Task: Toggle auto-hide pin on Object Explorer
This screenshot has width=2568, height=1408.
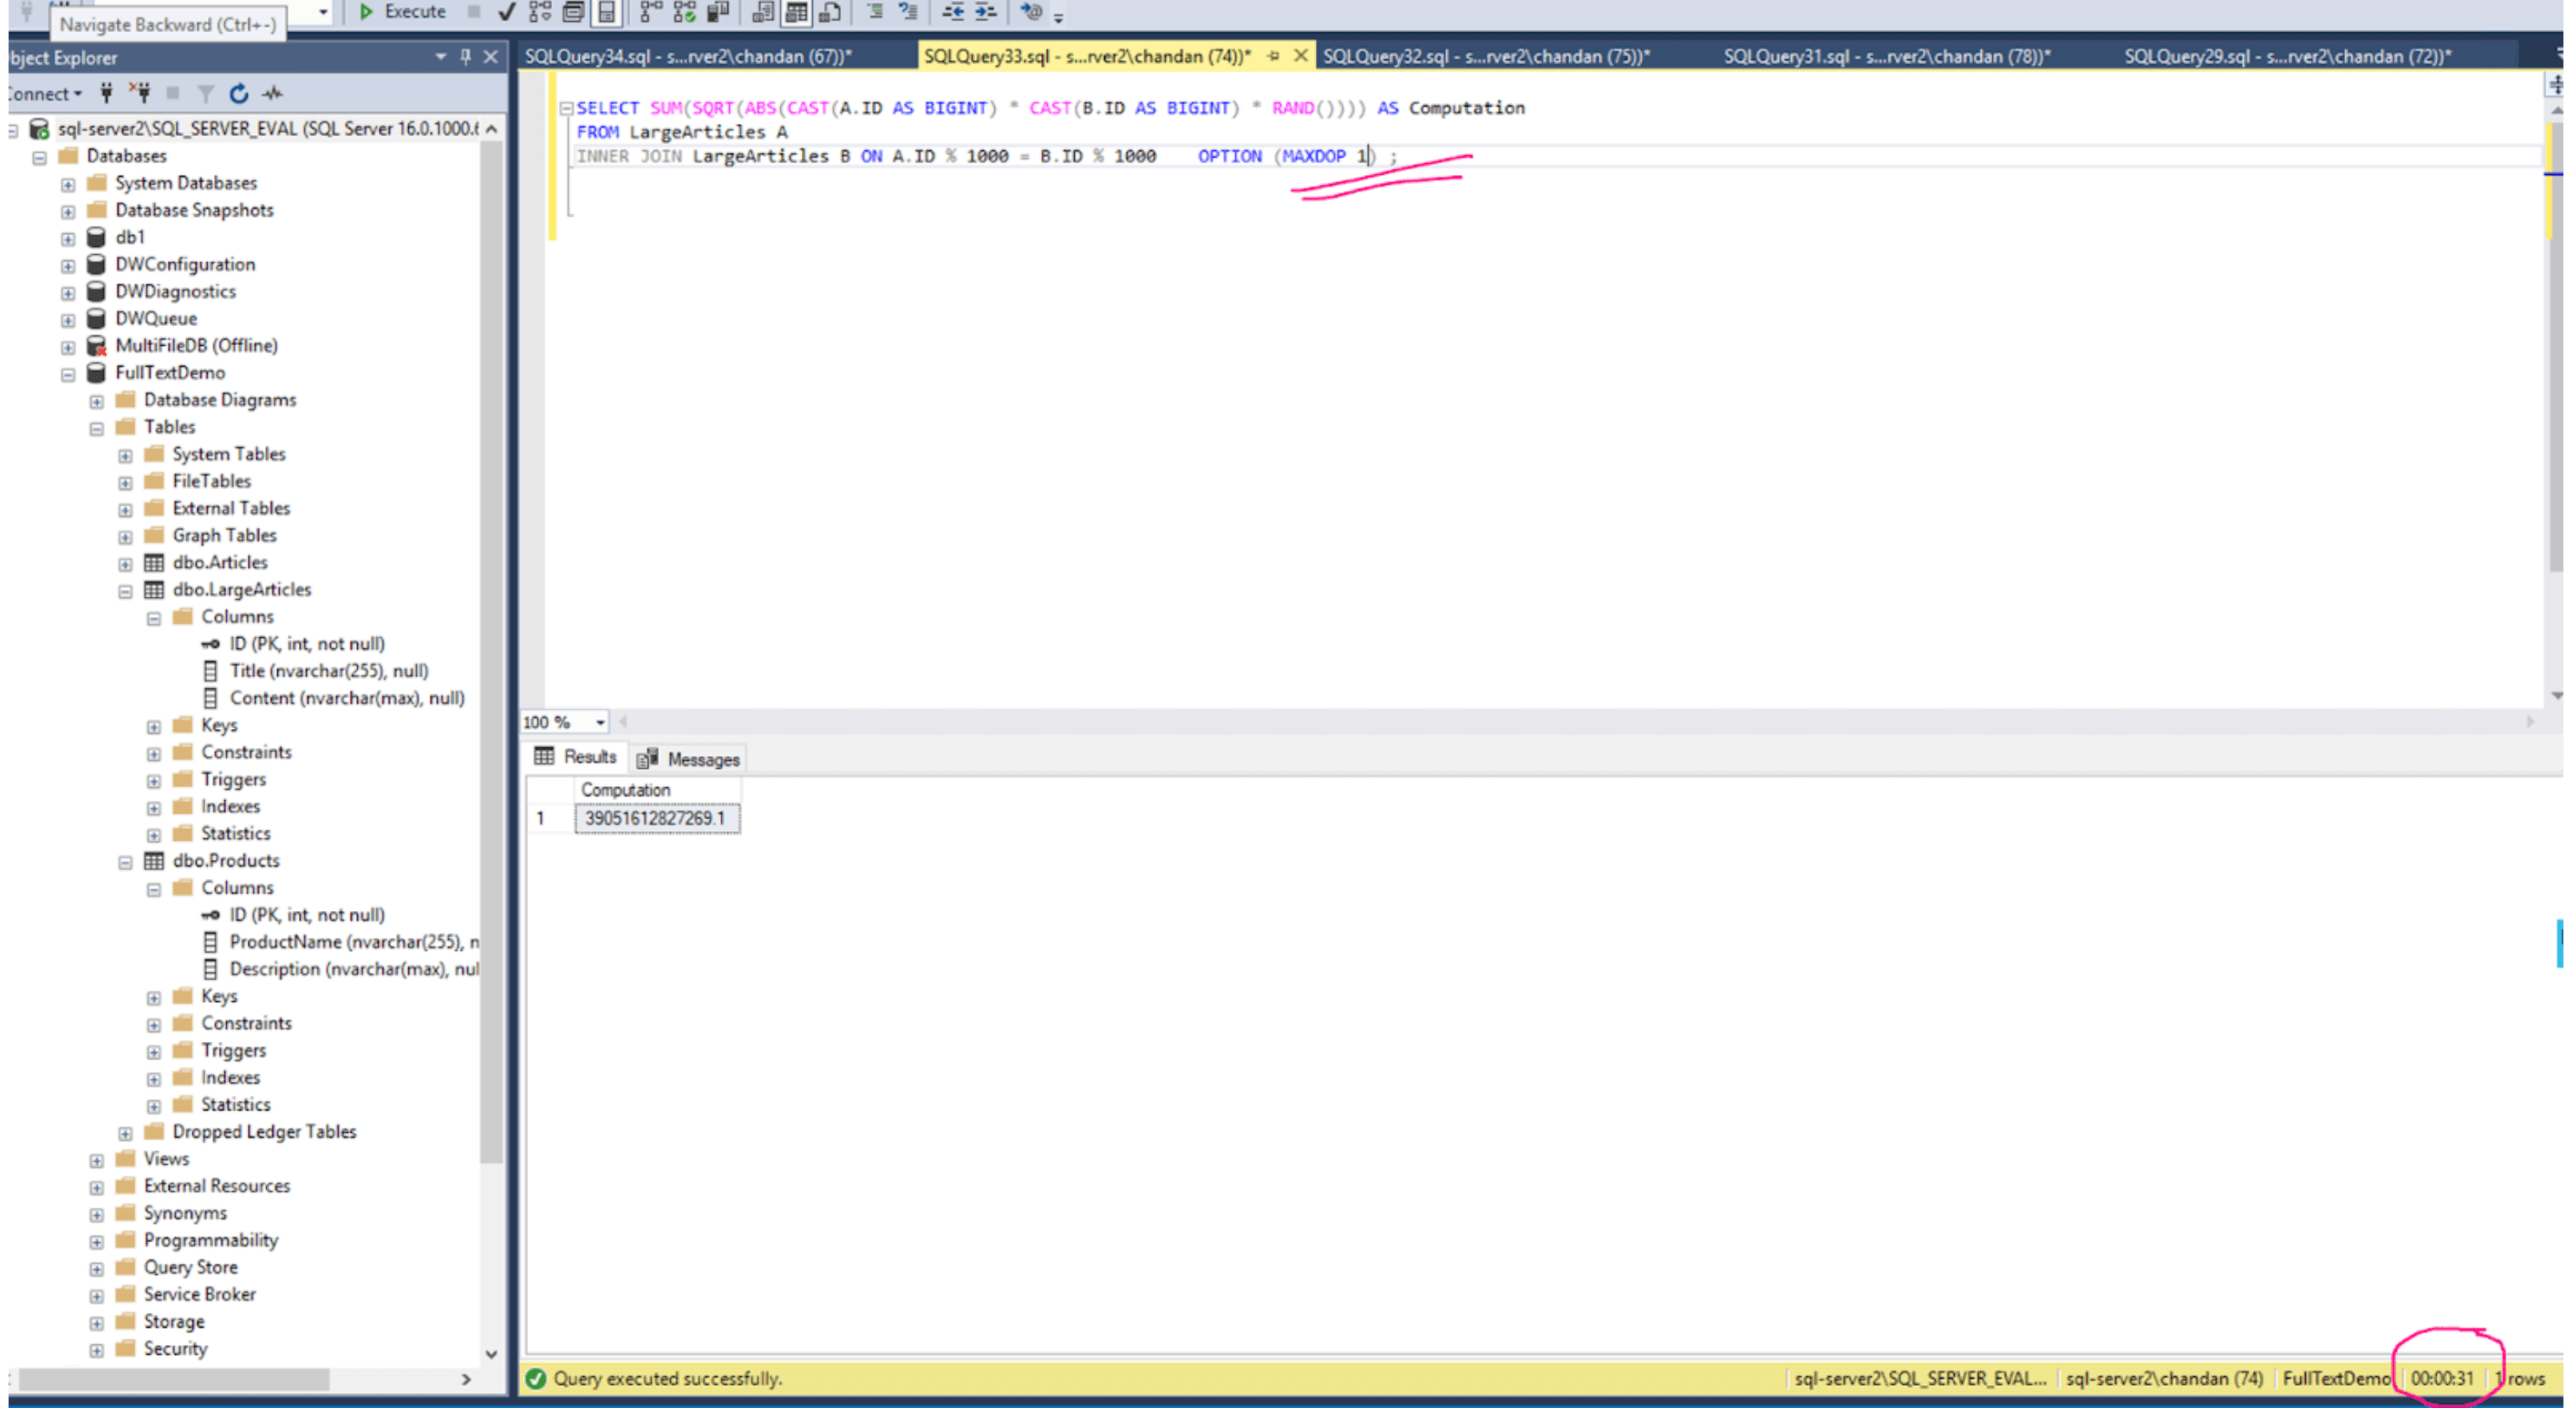Action: click(465, 57)
